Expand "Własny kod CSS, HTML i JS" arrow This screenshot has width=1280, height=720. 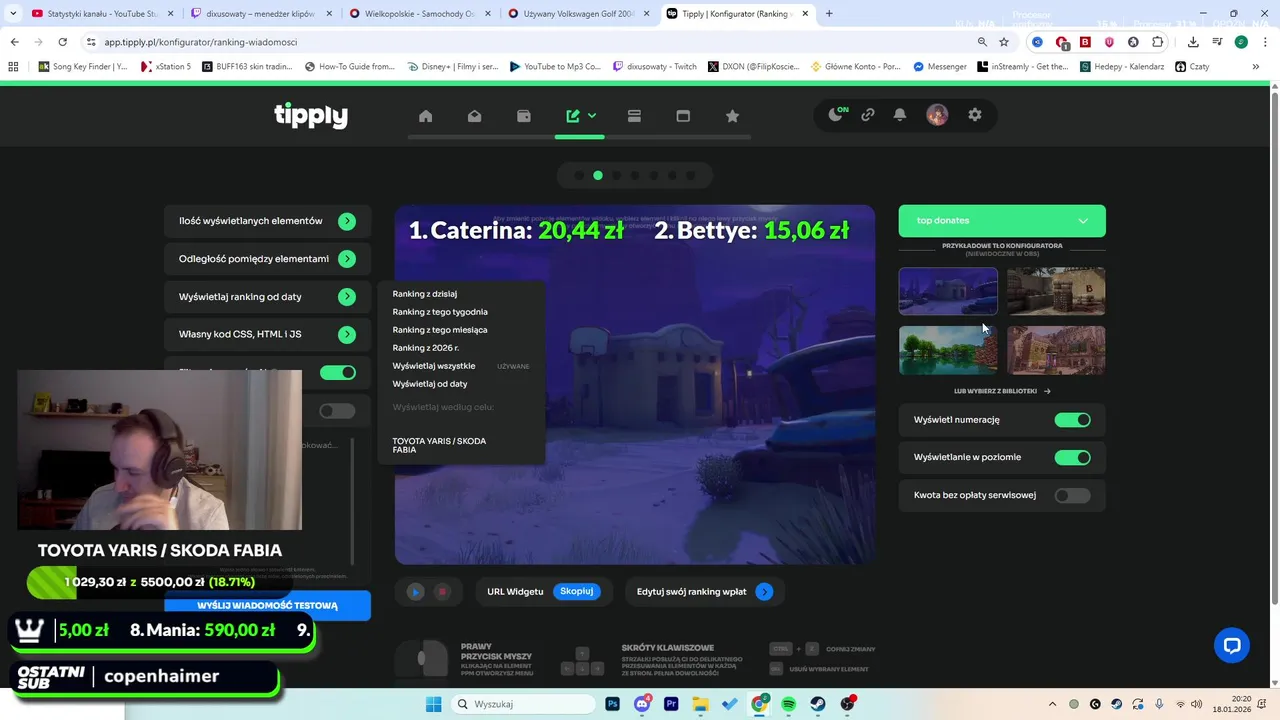(347, 334)
